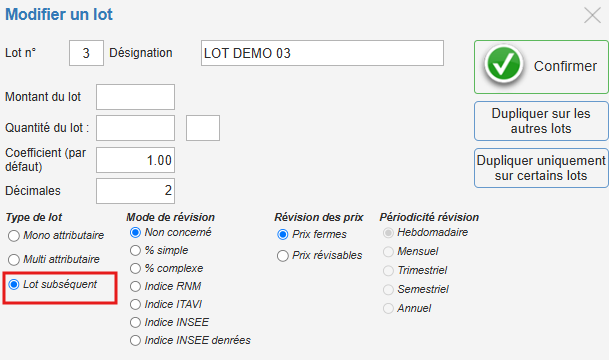Close the Modifier un lot dialog
This screenshot has width=609, height=360.
pyautogui.click(x=592, y=16)
